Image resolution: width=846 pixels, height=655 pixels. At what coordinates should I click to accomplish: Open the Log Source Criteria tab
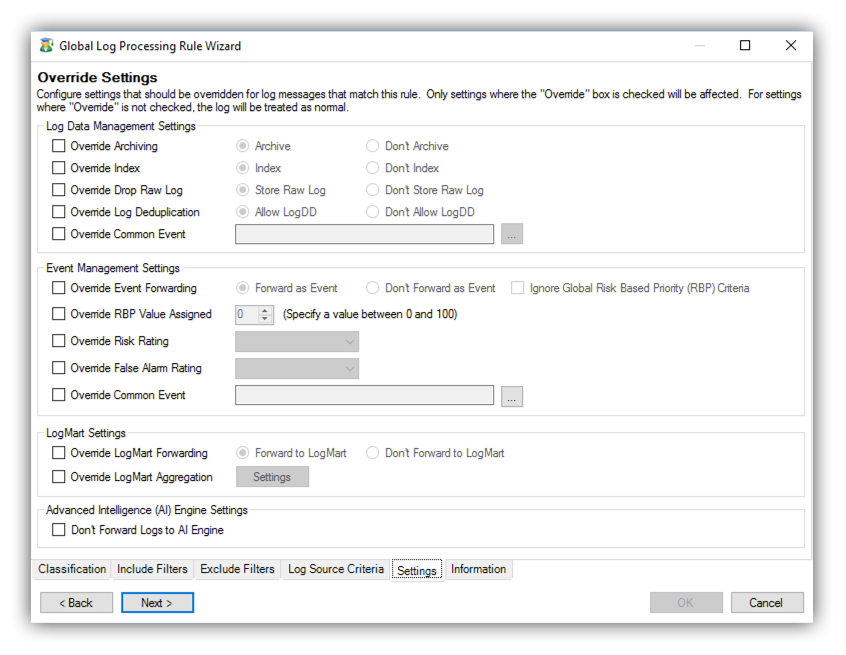[x=334, y=568]
